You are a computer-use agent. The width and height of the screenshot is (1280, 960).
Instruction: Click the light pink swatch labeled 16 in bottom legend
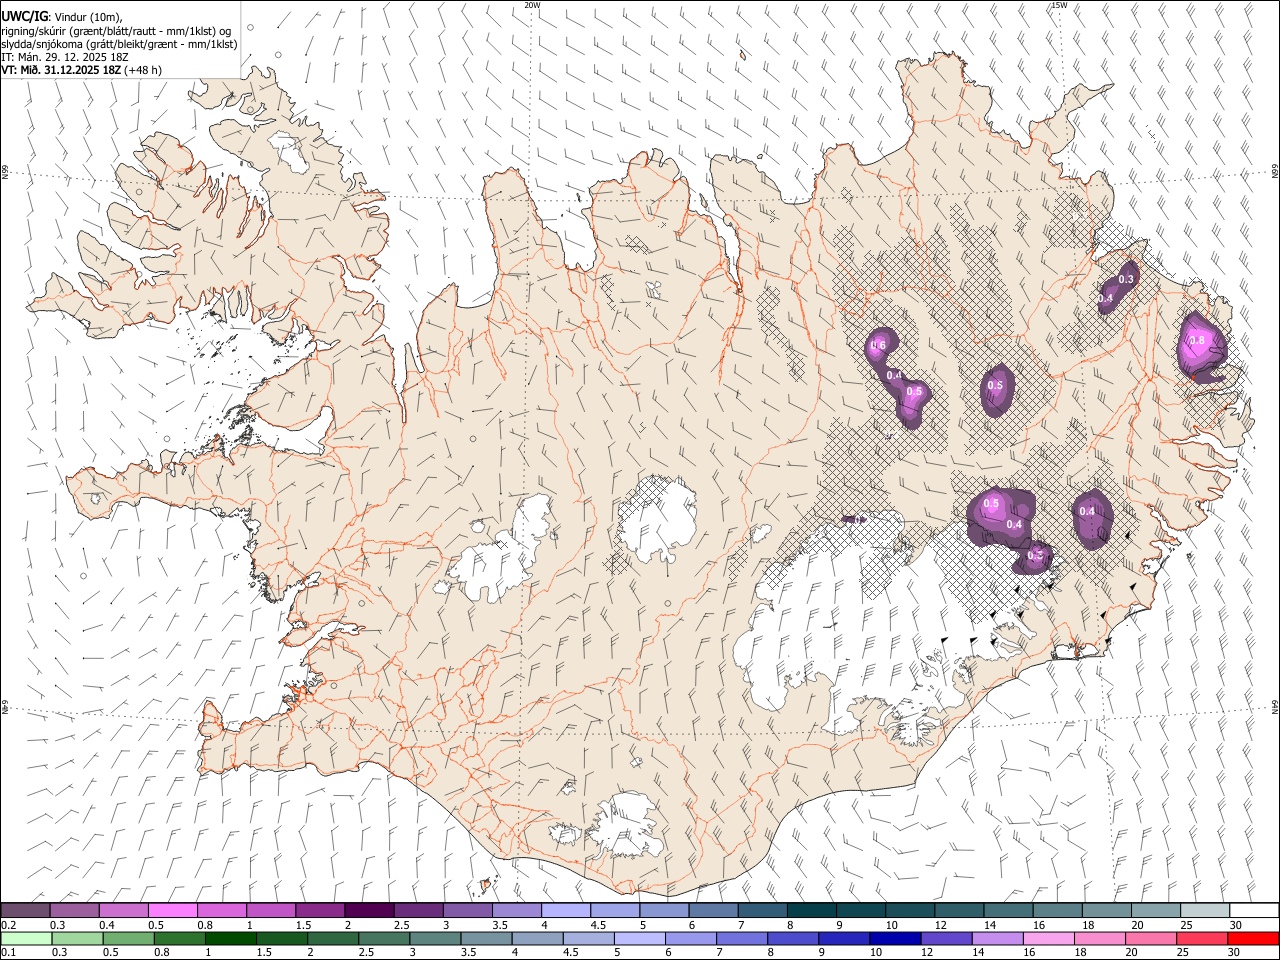[x=1049, y=939]
